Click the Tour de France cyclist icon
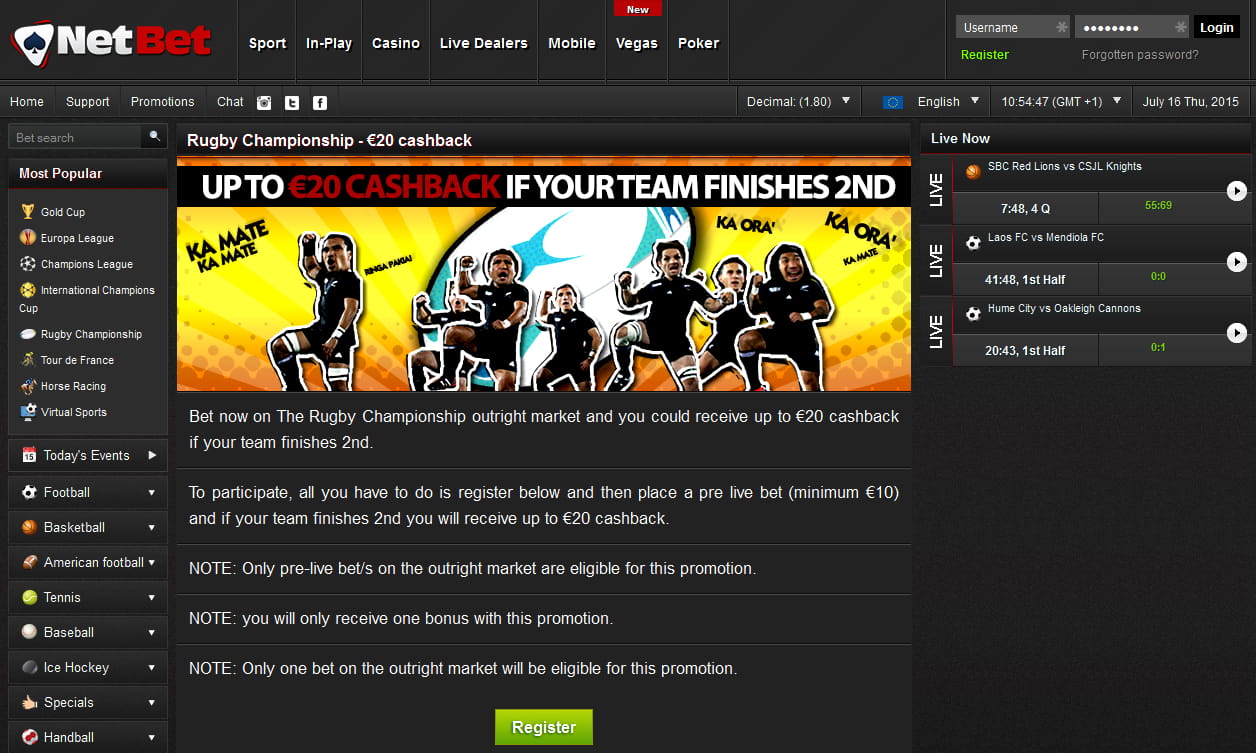This screenshot has width=1256, height=753. pos(27,360)
